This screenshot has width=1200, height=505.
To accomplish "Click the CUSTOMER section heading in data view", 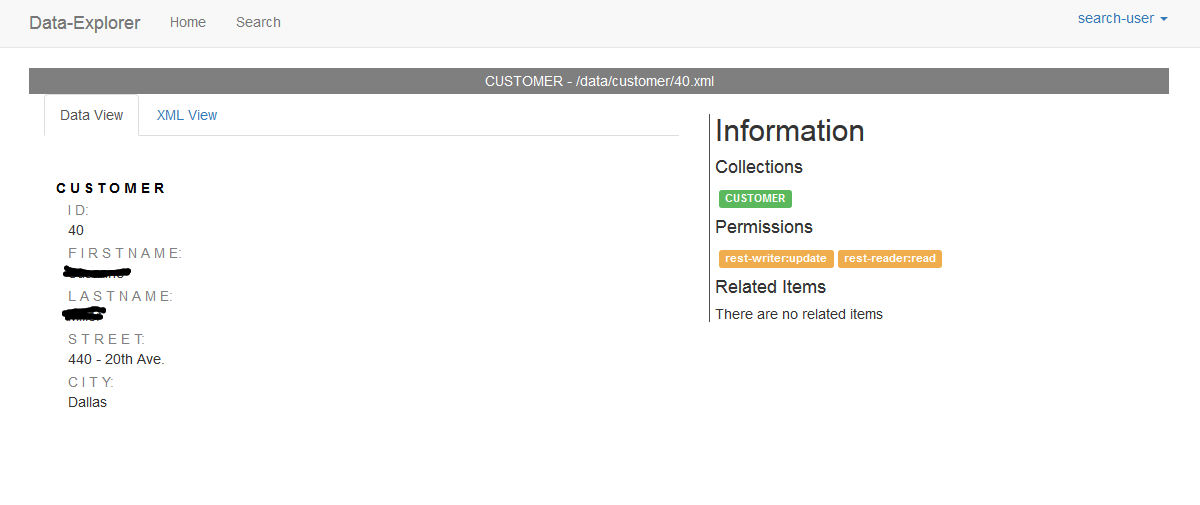I will (x=111, y=188).
